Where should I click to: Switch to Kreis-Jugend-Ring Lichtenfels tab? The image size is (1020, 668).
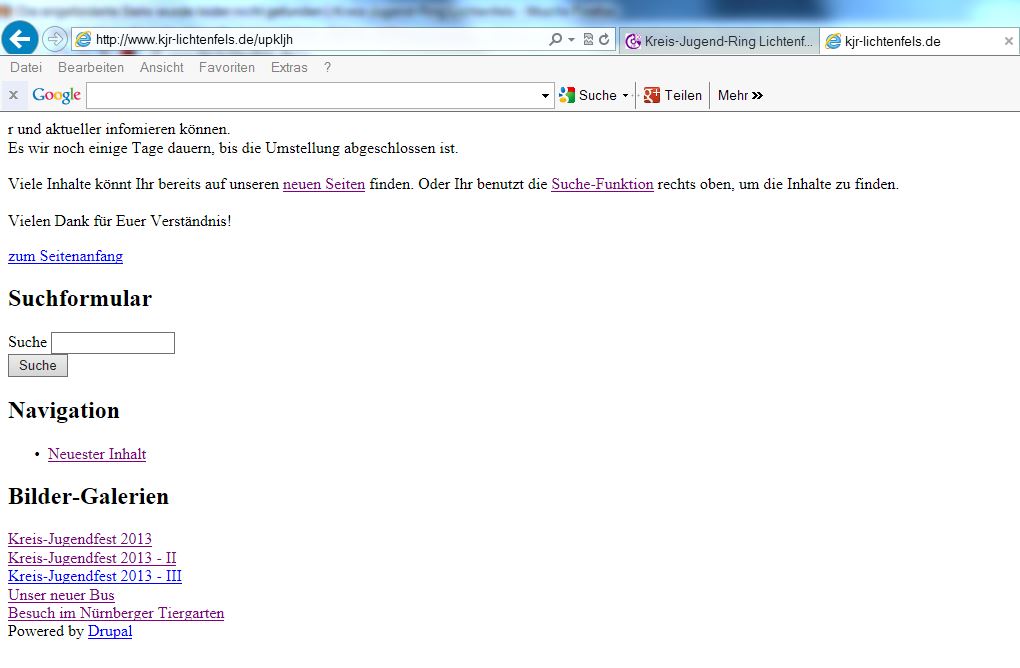719,41
